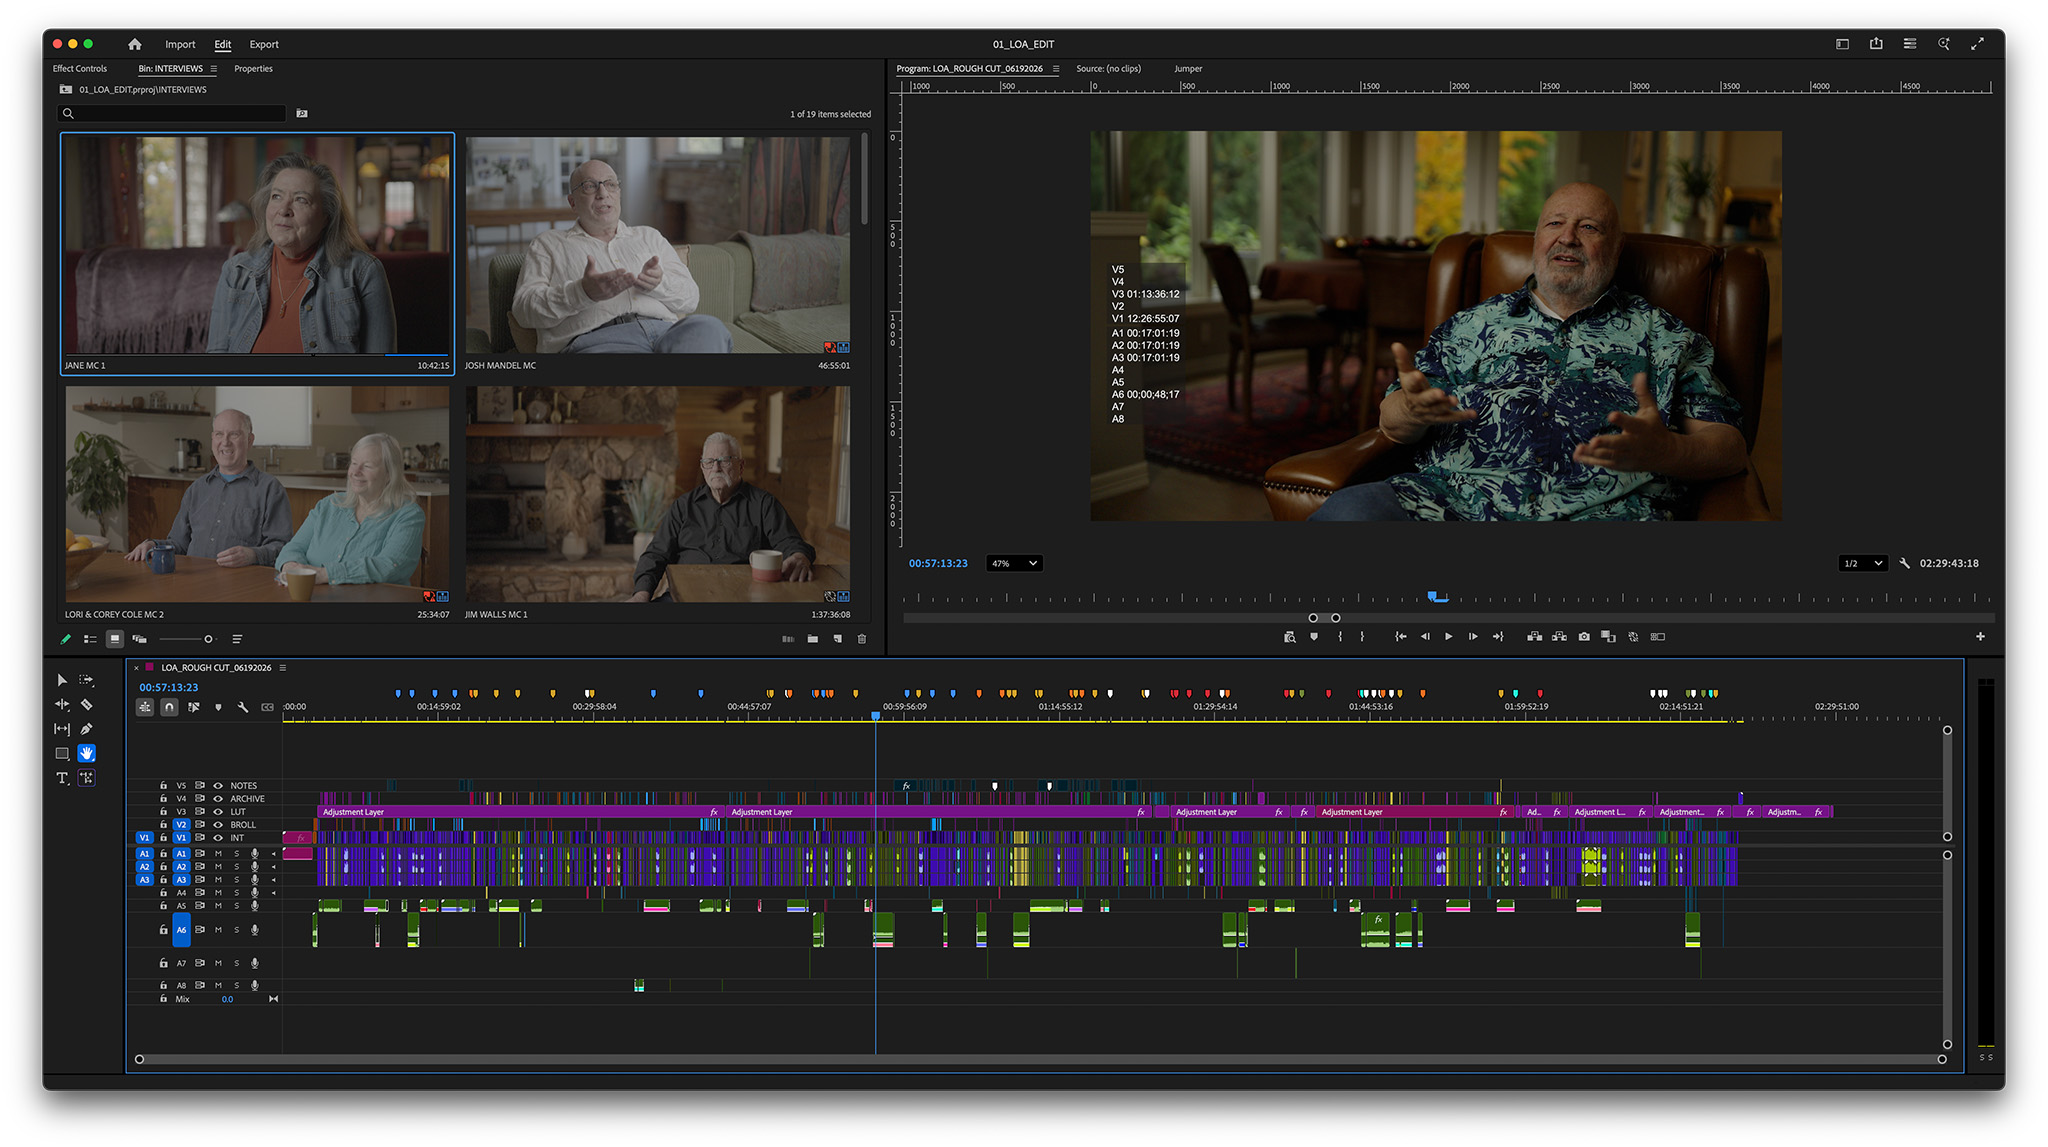Select the Rectangle shape tool

(x=62, y=753)
